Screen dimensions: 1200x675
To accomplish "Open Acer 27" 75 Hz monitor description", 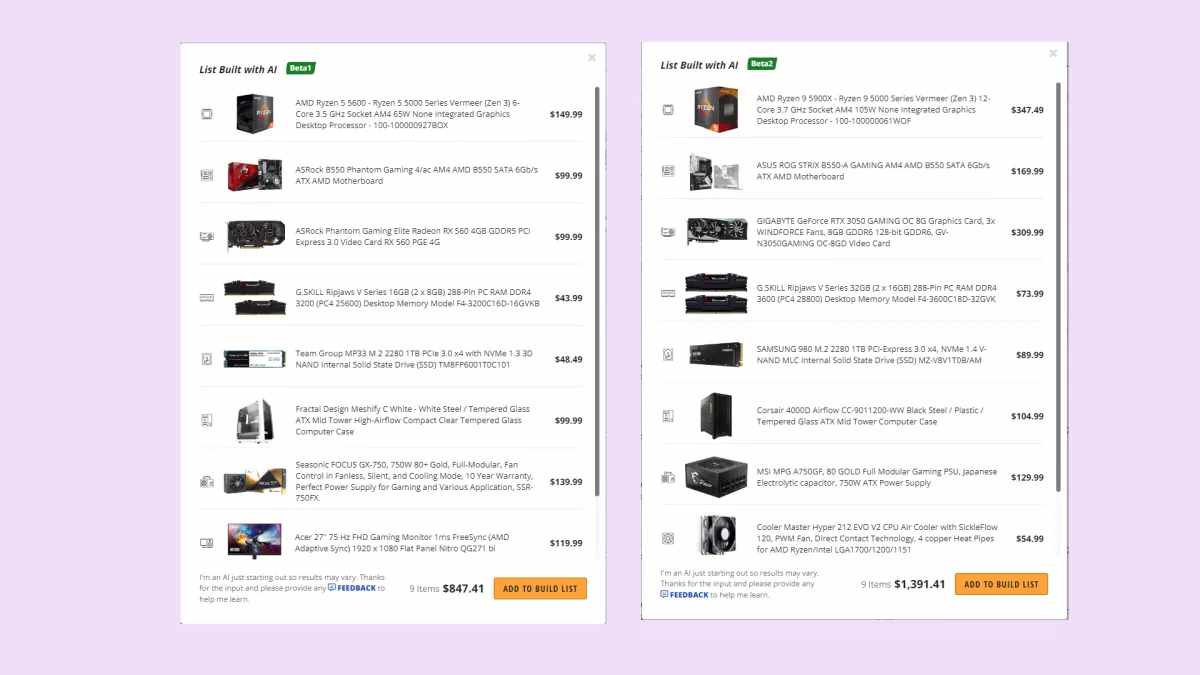I will coord(404,543).
